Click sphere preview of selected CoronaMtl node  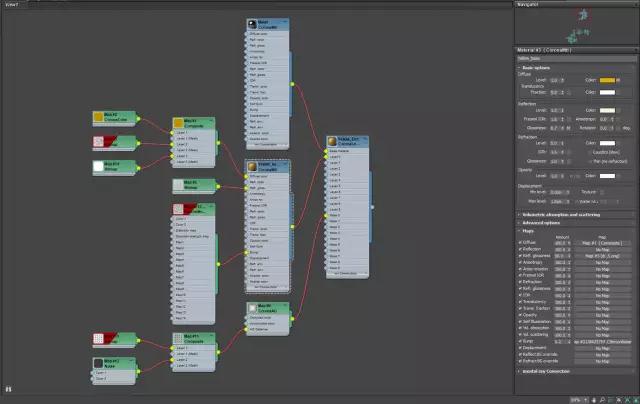click(252, 166)
